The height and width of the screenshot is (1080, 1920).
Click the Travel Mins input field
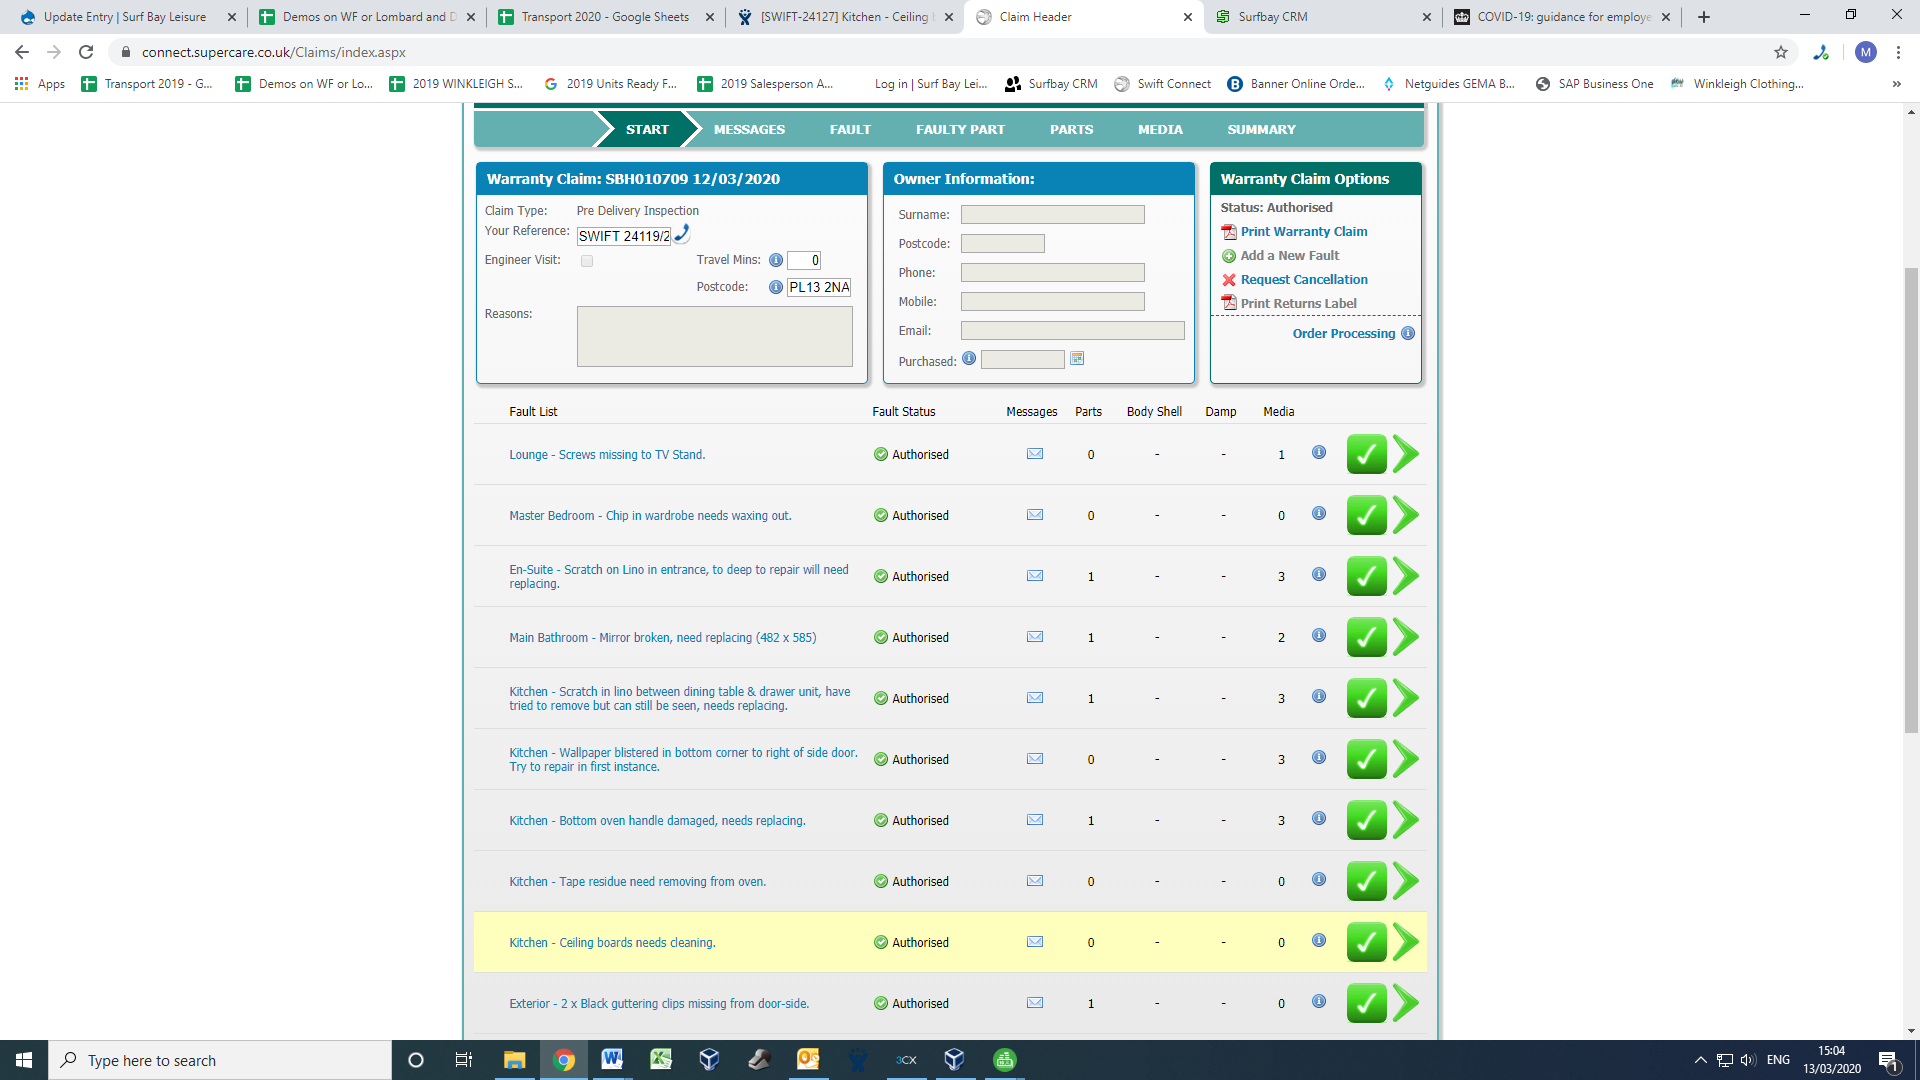click(x=804, y=261)
